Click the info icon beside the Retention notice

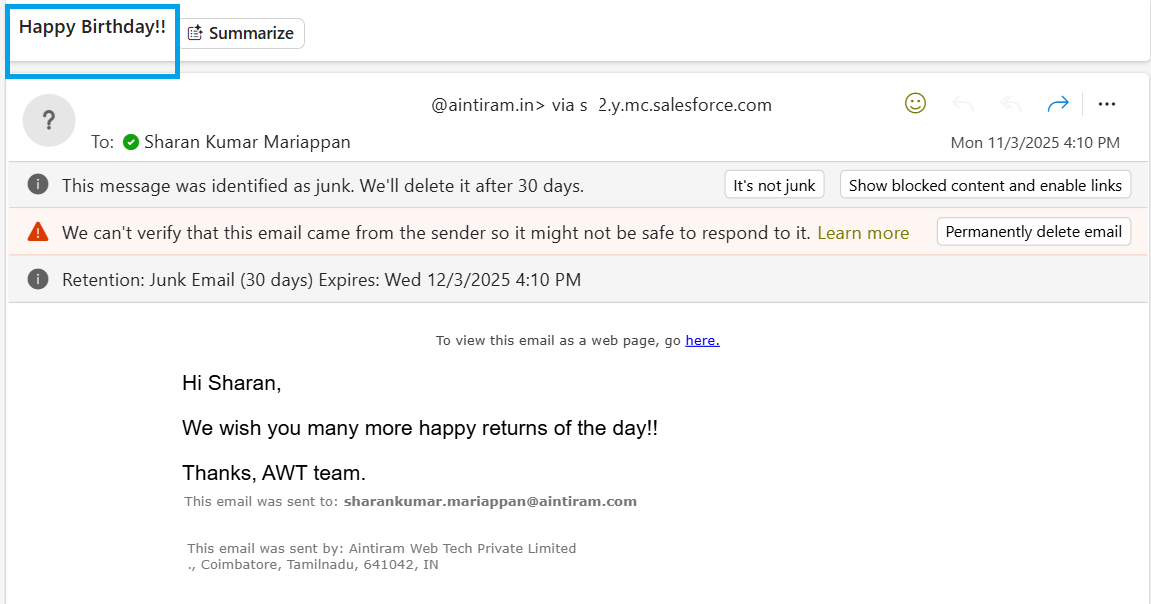click(x=38, y=279)
